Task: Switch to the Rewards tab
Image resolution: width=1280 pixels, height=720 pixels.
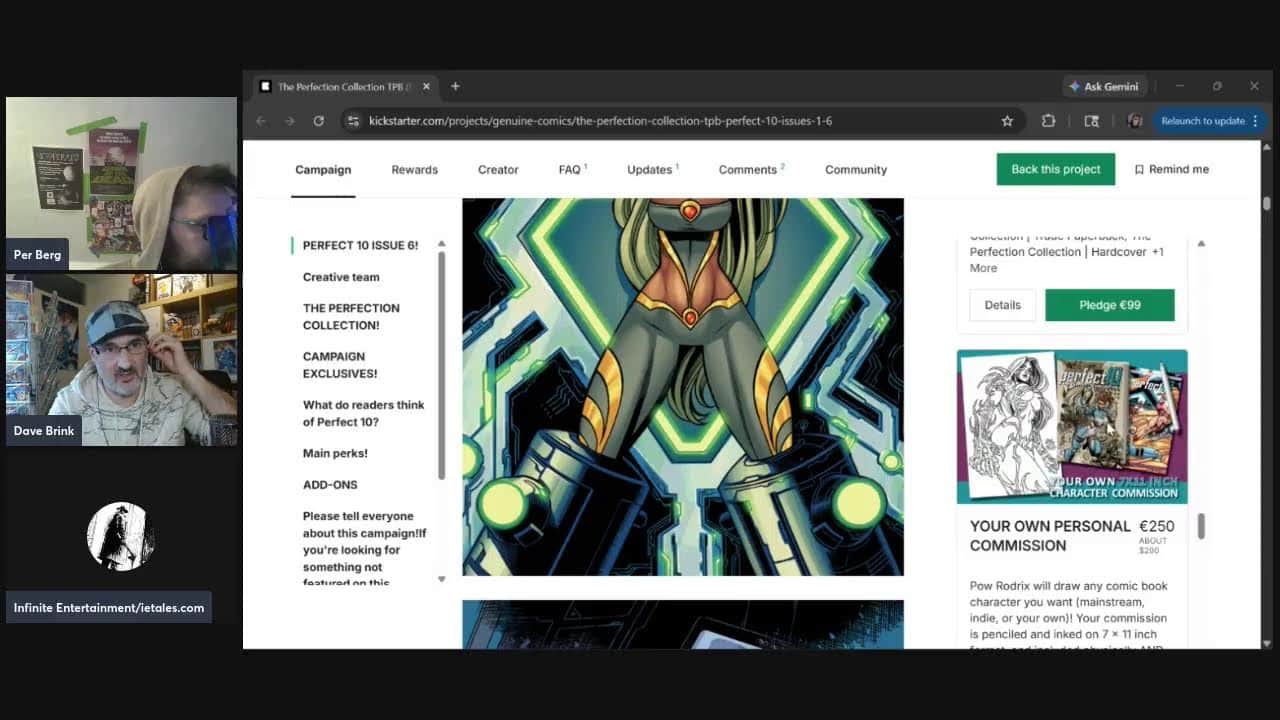Action: 414,170
